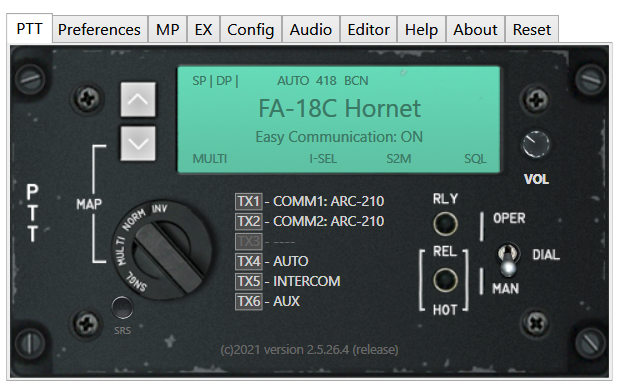Open the Reset tab
This screenshot has height=390, width=619.
coord(532,30)
